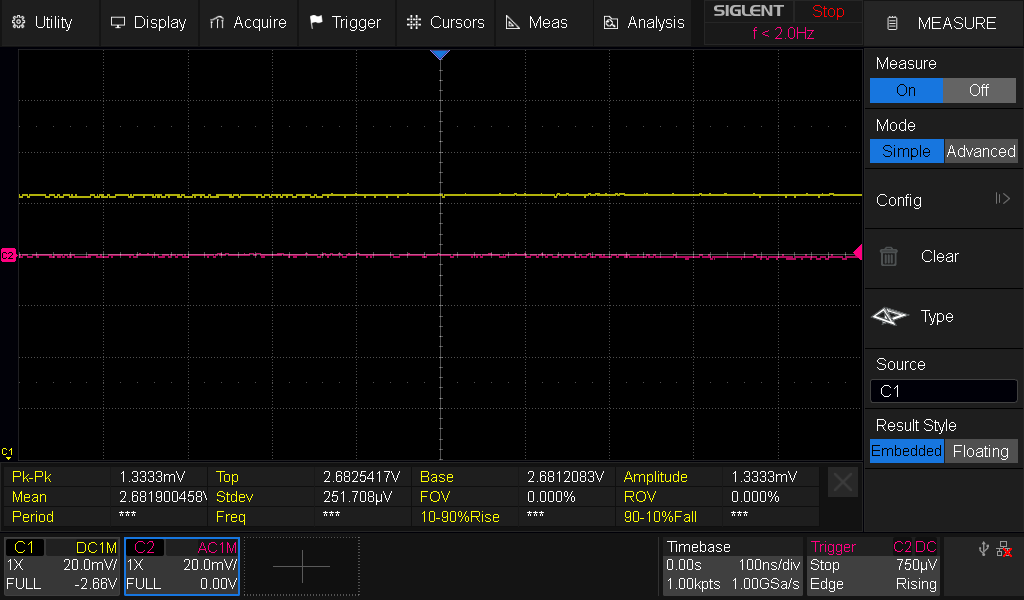Click the Top value 2.6825417V

[361, 477]
